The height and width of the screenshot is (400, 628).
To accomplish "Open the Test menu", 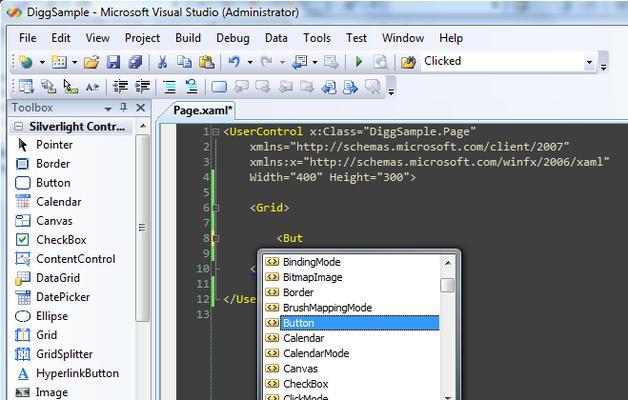I will tap(356, 38).
